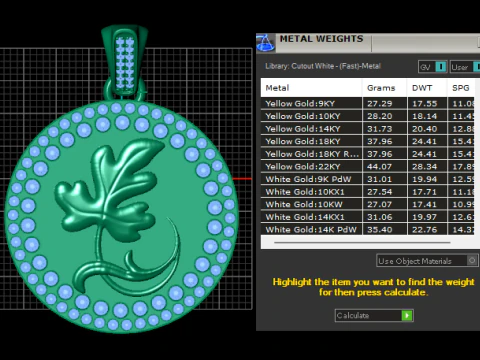This screenshot has width=480, height=360.
Task: Select Yellow Gold:22KY row
Action: point(367,166)
